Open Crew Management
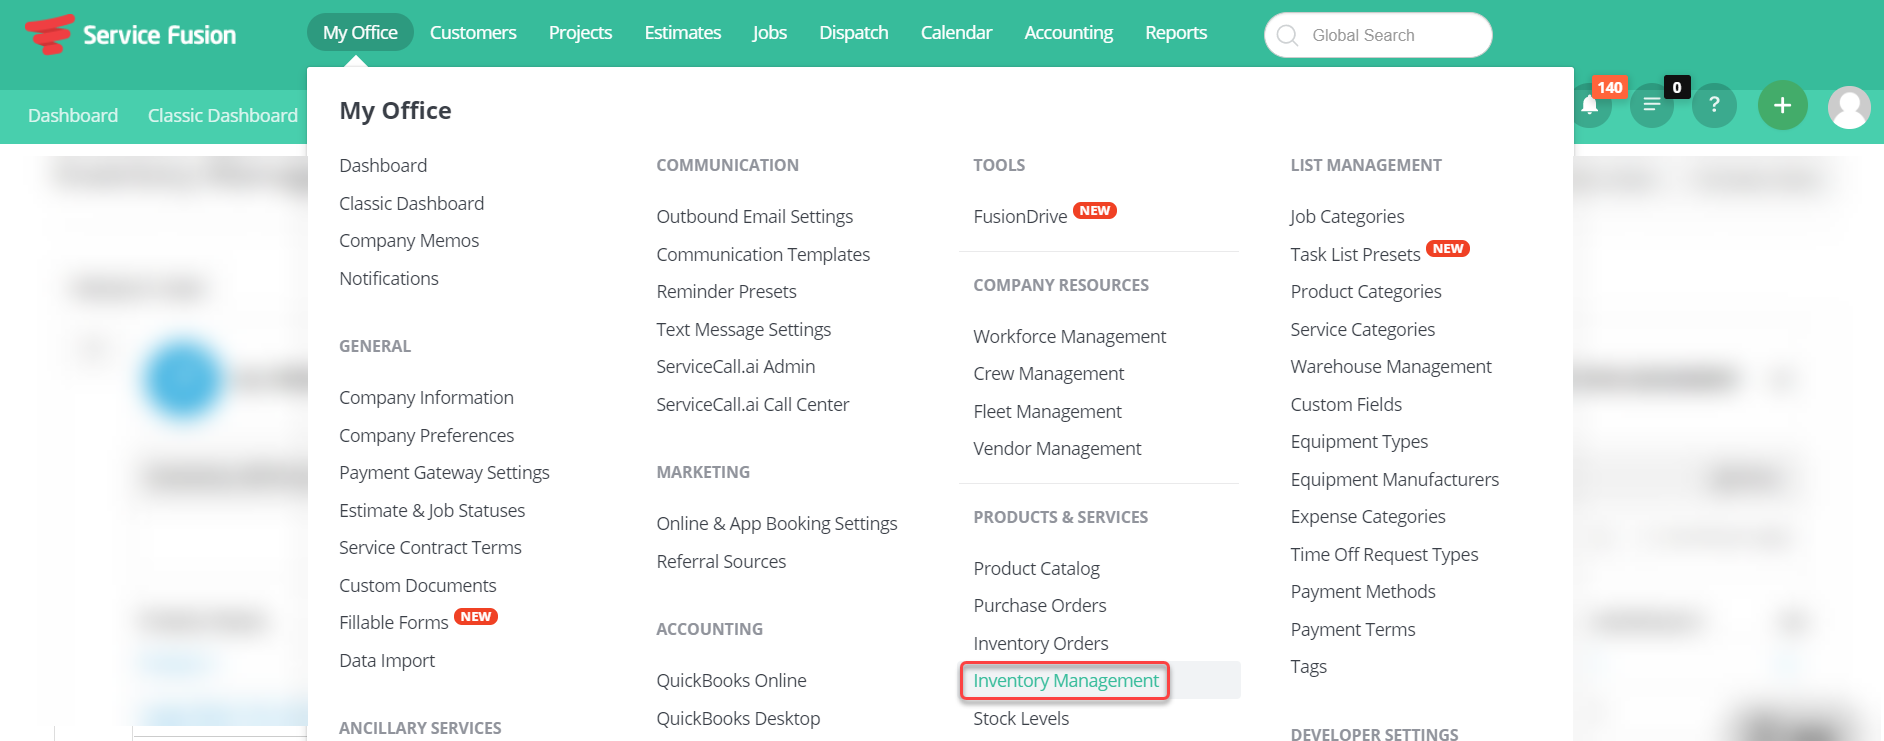Viewport: 1884px width, 741px height. click(x=1048, y=373)
